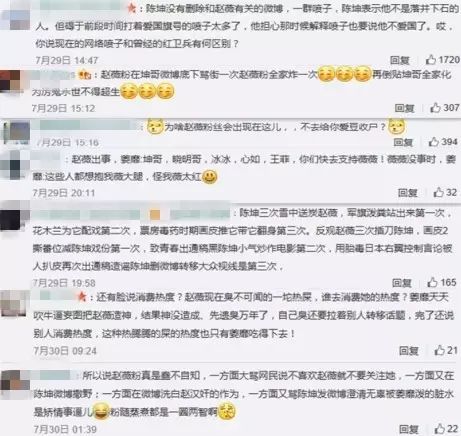Like the comment with 165 likes
The image size is (461, 436).
click(x=432, y=282)
